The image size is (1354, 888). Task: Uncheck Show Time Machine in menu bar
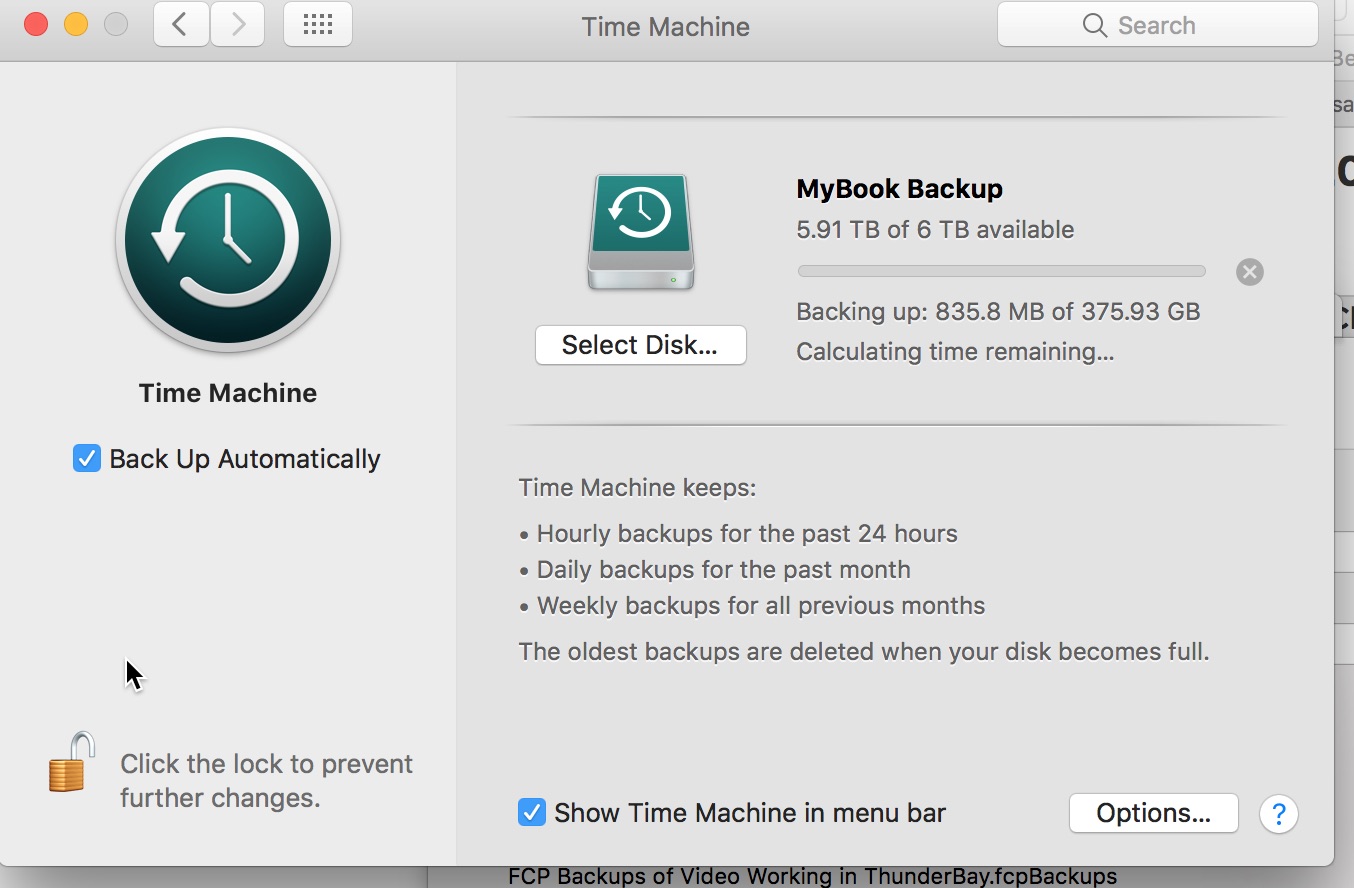pos(532,812)
